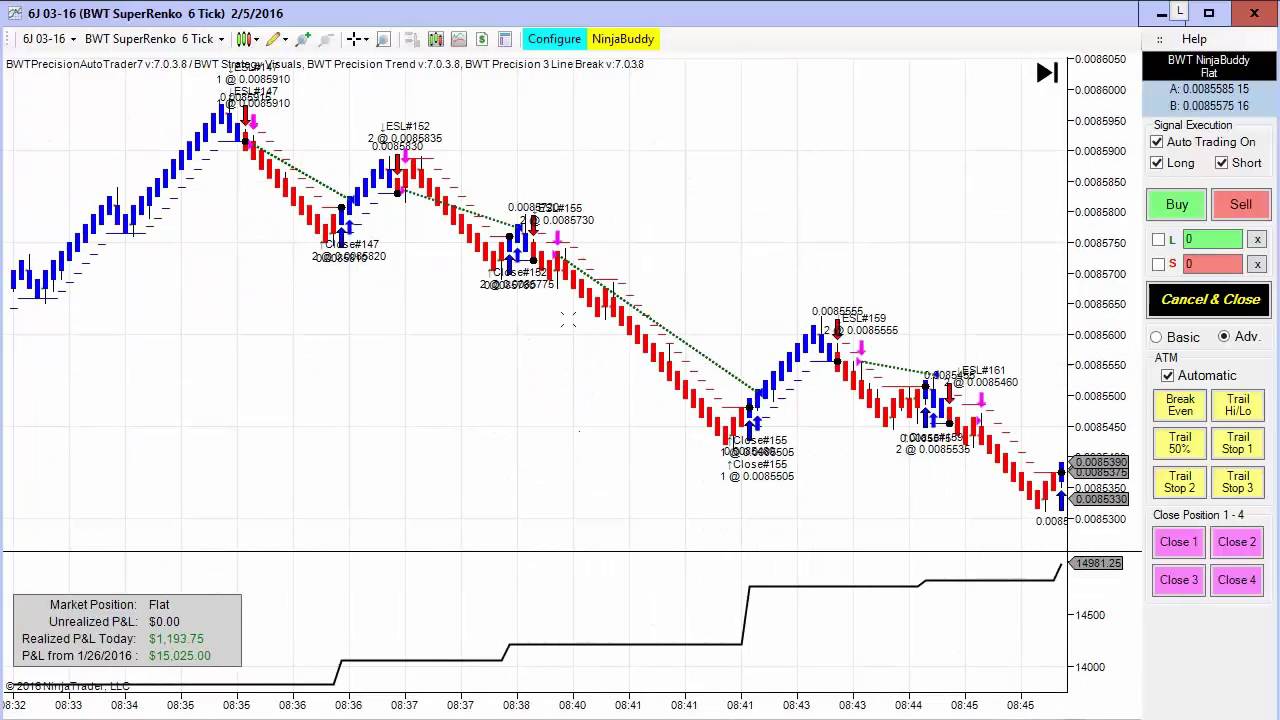Viewport: 1280px width, 720px height.
Task: Click the Close 1 position button
Action: click(x=1178, y=542)
